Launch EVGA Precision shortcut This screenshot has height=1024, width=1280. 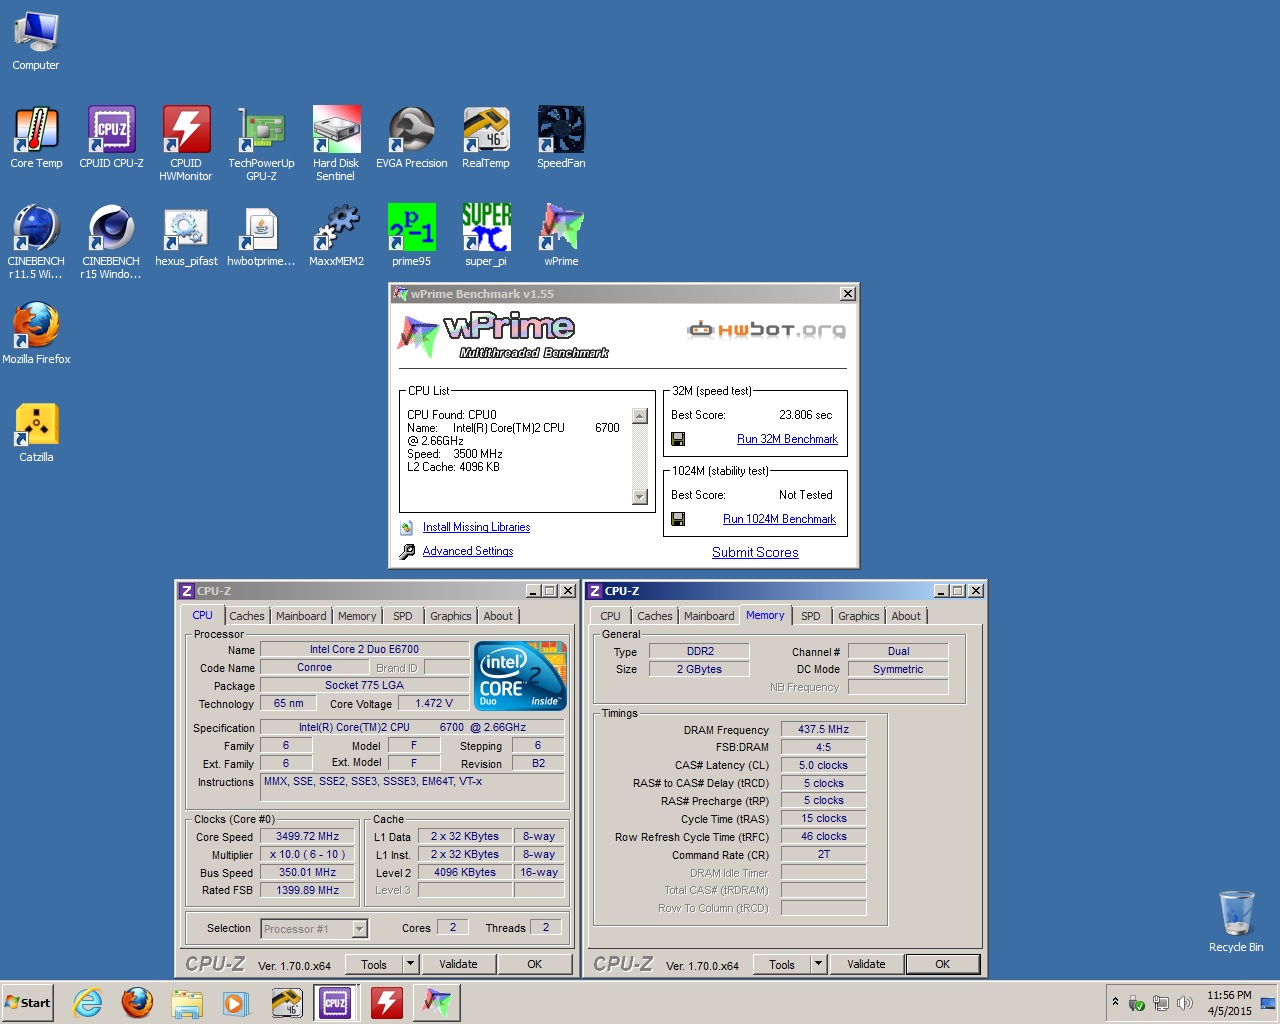[x=411, y=138]
